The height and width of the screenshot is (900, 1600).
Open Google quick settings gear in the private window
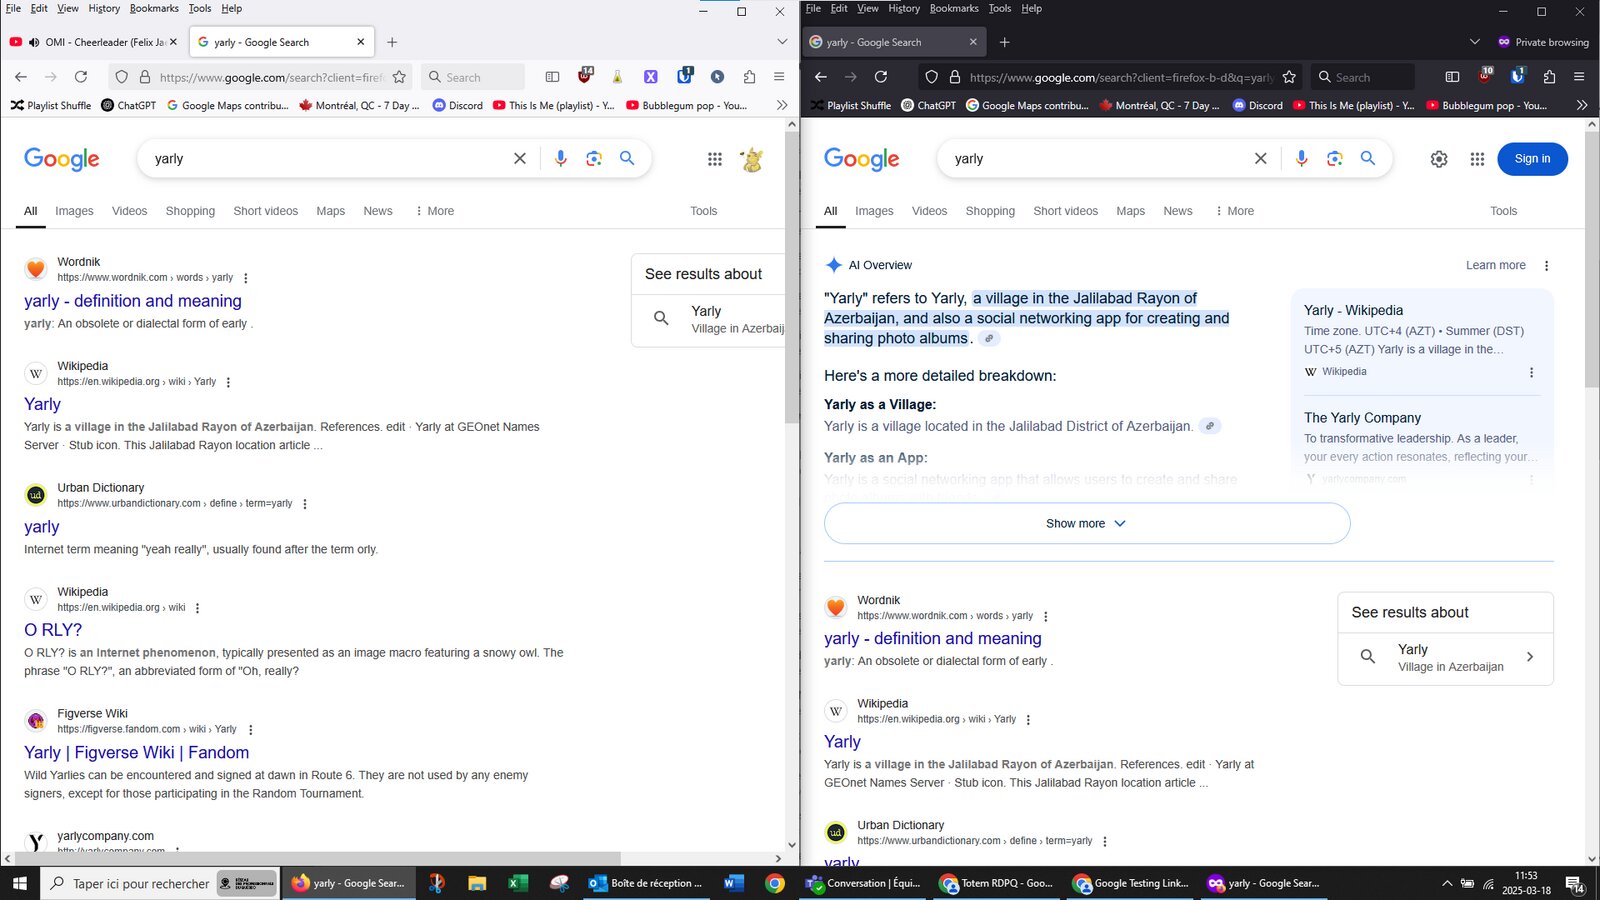pos(1439,159)
